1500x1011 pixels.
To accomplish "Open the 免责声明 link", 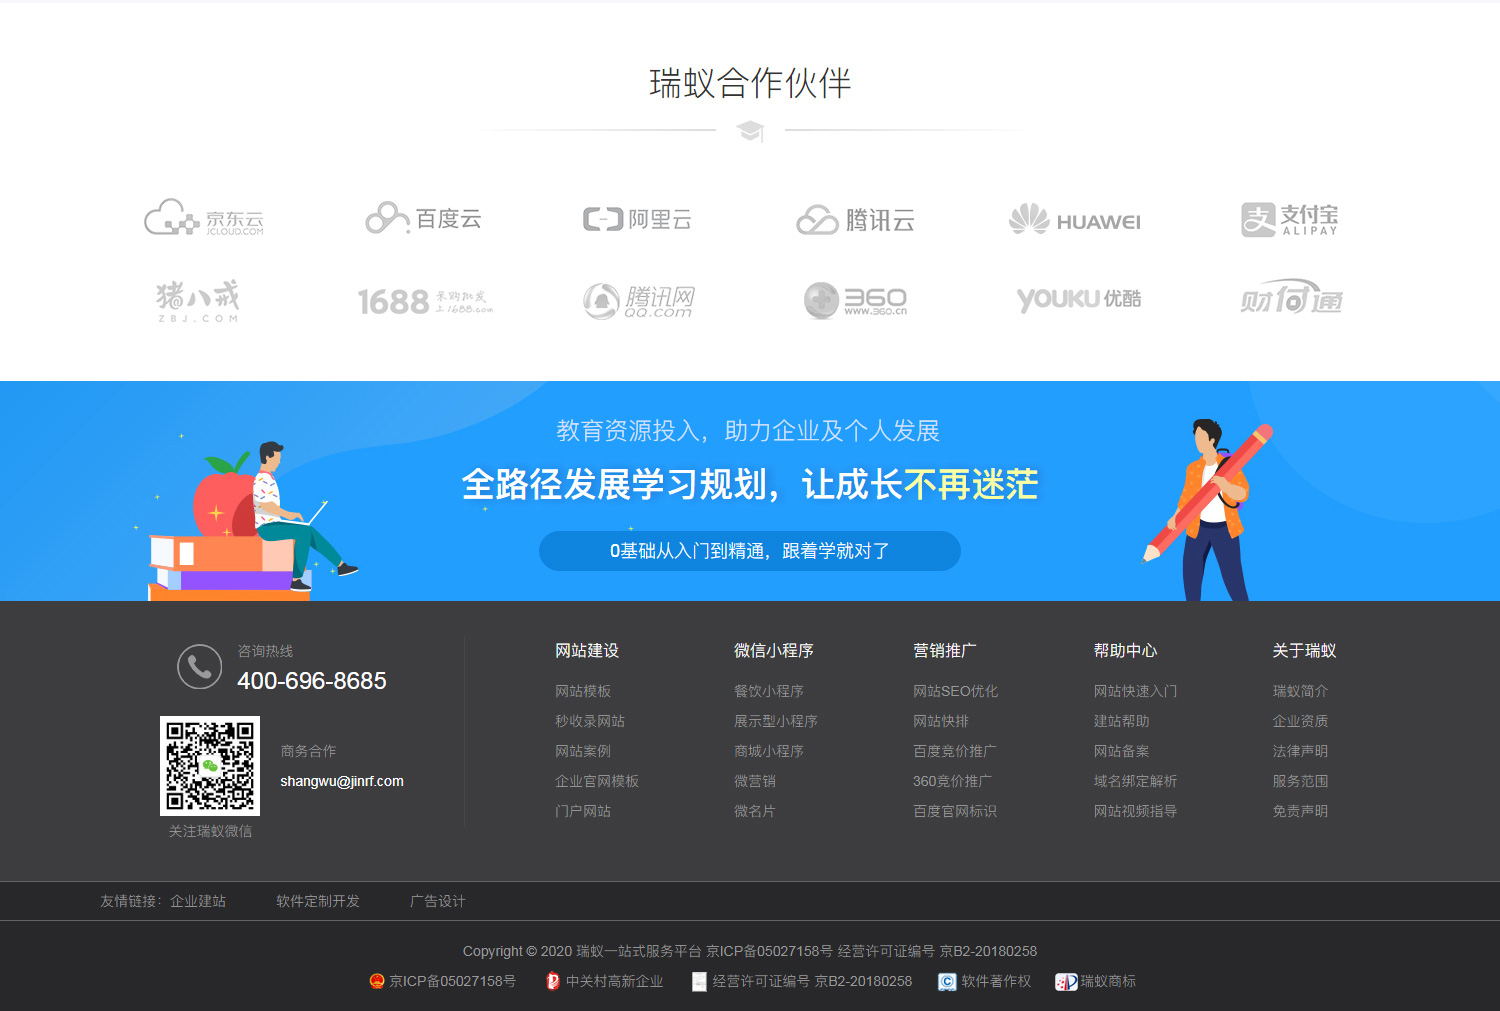I will (1301, 811).
